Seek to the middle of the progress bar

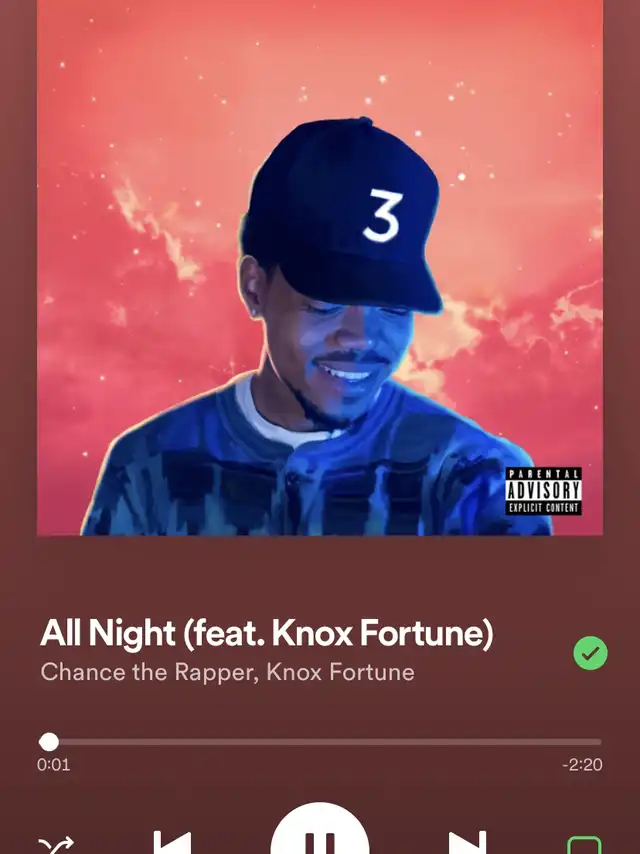point(320,742)
